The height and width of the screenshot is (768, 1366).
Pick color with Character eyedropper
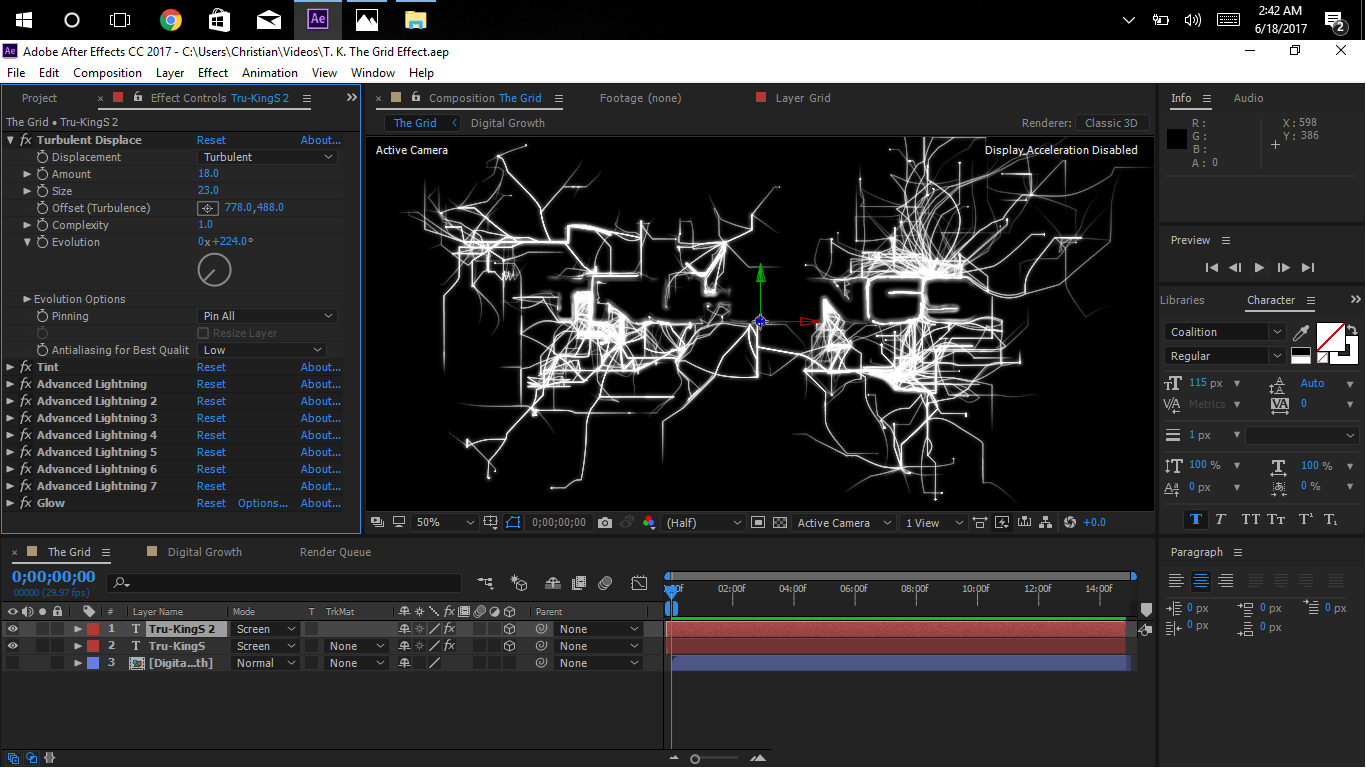pos(1301,333)
